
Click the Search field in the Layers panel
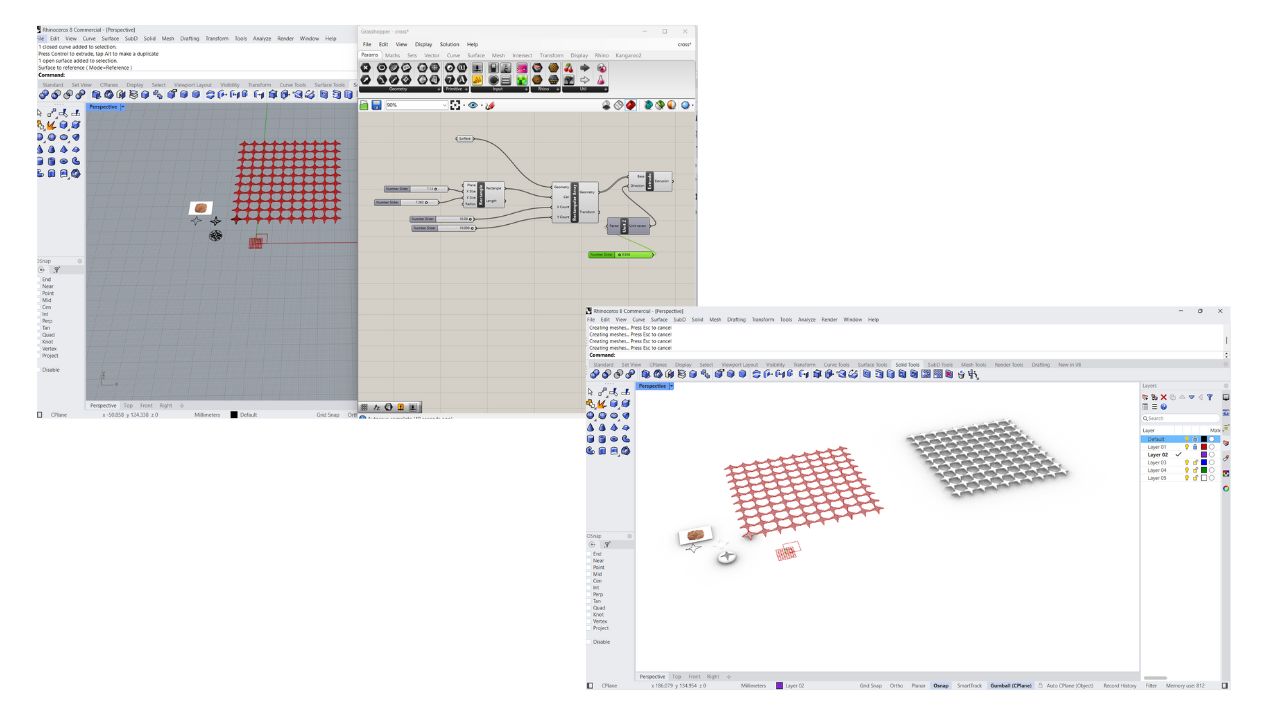pyautogui.click(x=1180, y=418)
